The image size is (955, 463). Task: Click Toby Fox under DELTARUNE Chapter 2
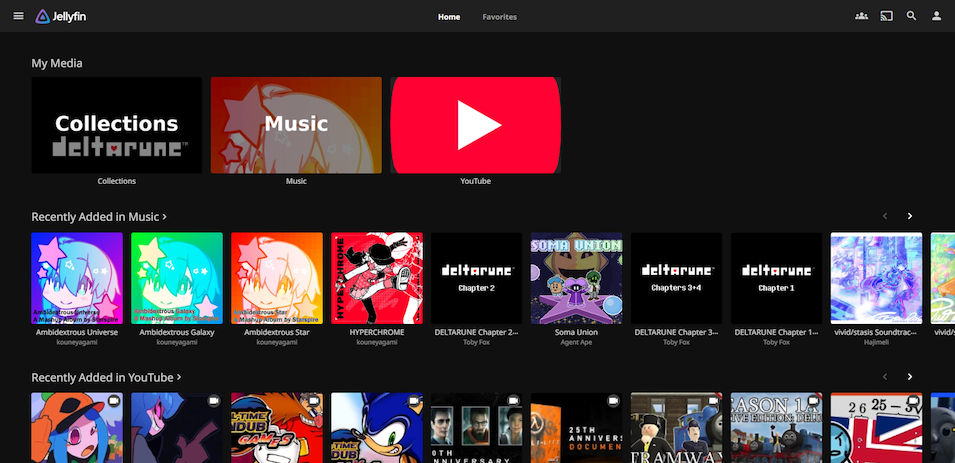click(477, 342)
